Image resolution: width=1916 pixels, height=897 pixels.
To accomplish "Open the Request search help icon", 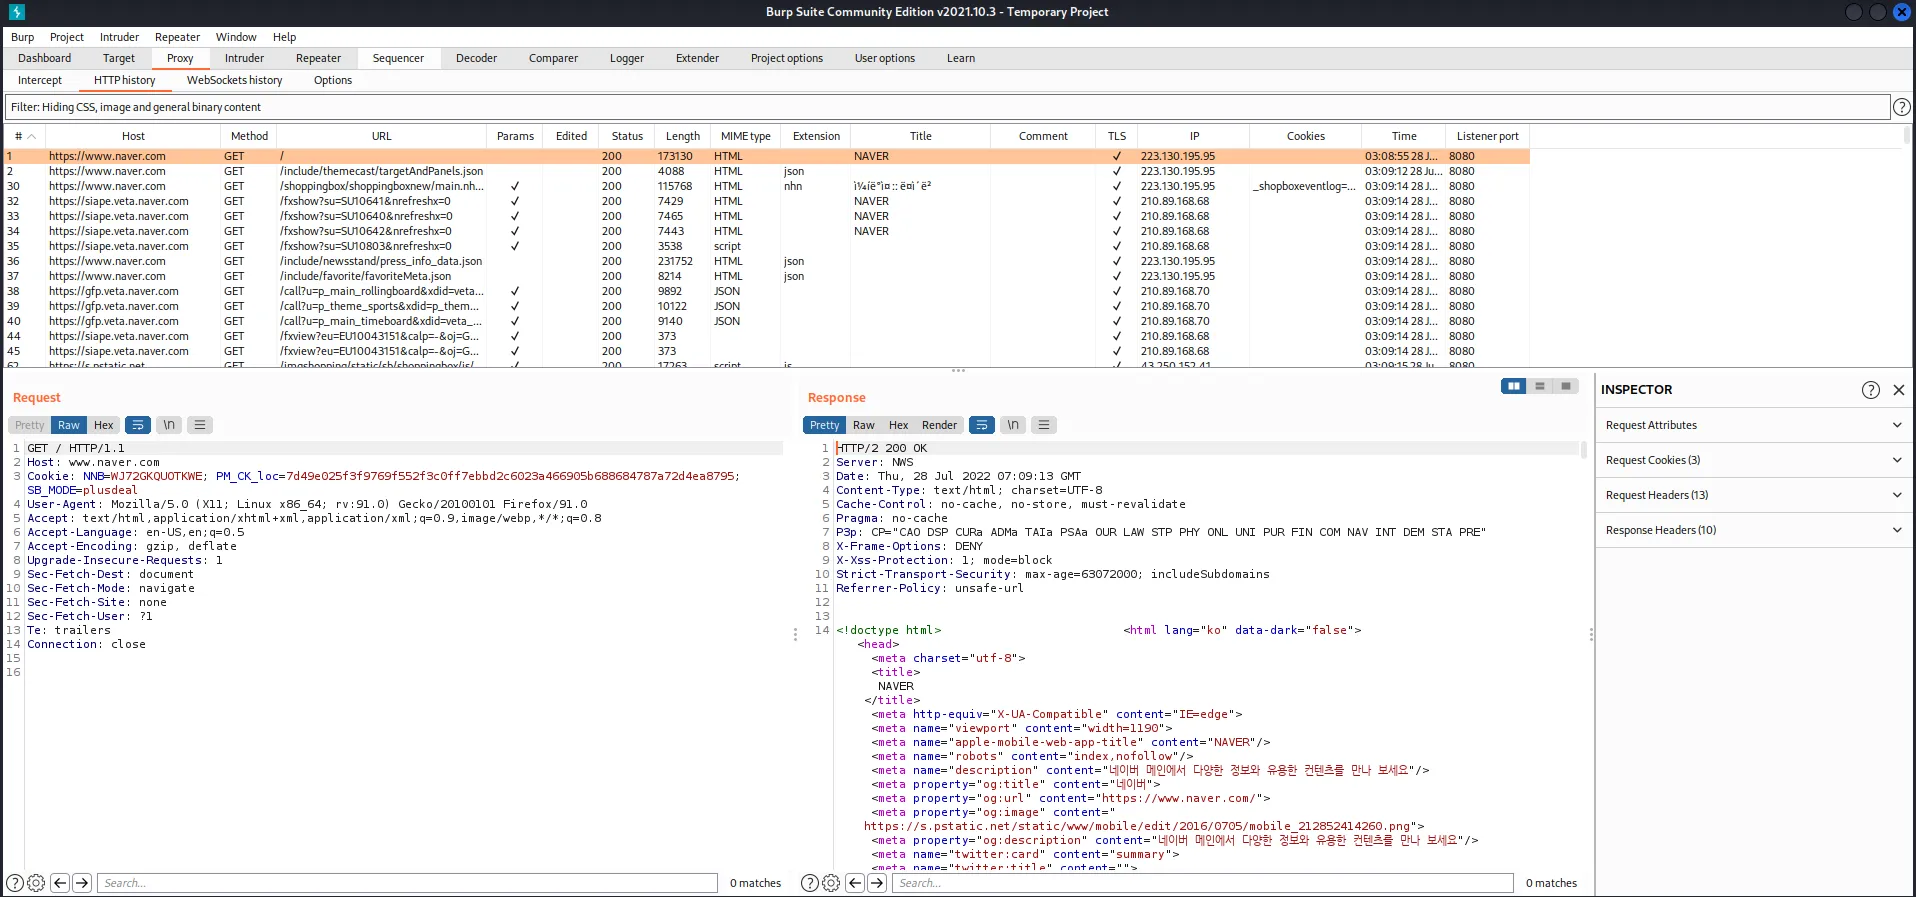I will (x=15, y=883).
